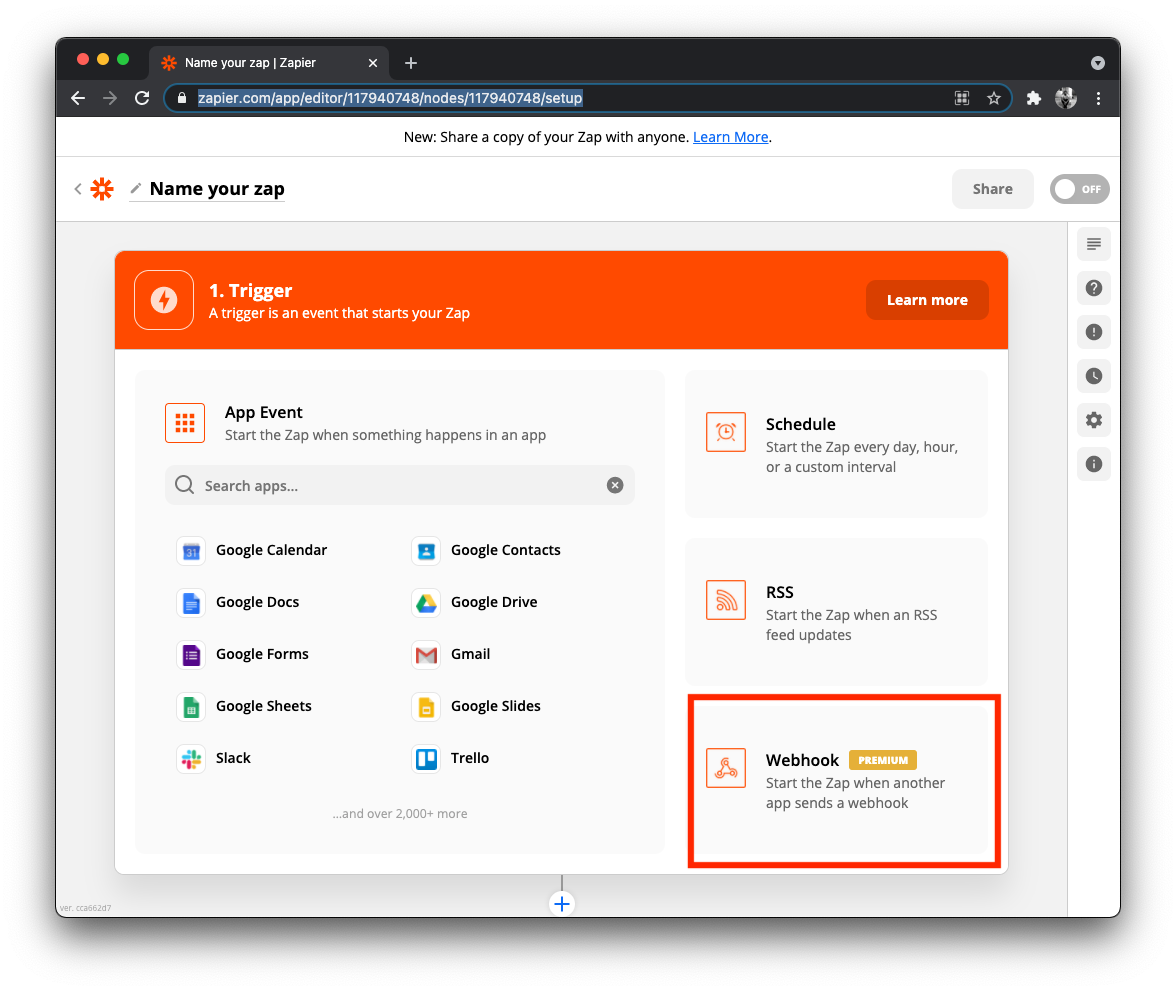The width and height of the screenshot is (1176, 991).
Task: Click the App Event grid icon
Action: [185, 423]
